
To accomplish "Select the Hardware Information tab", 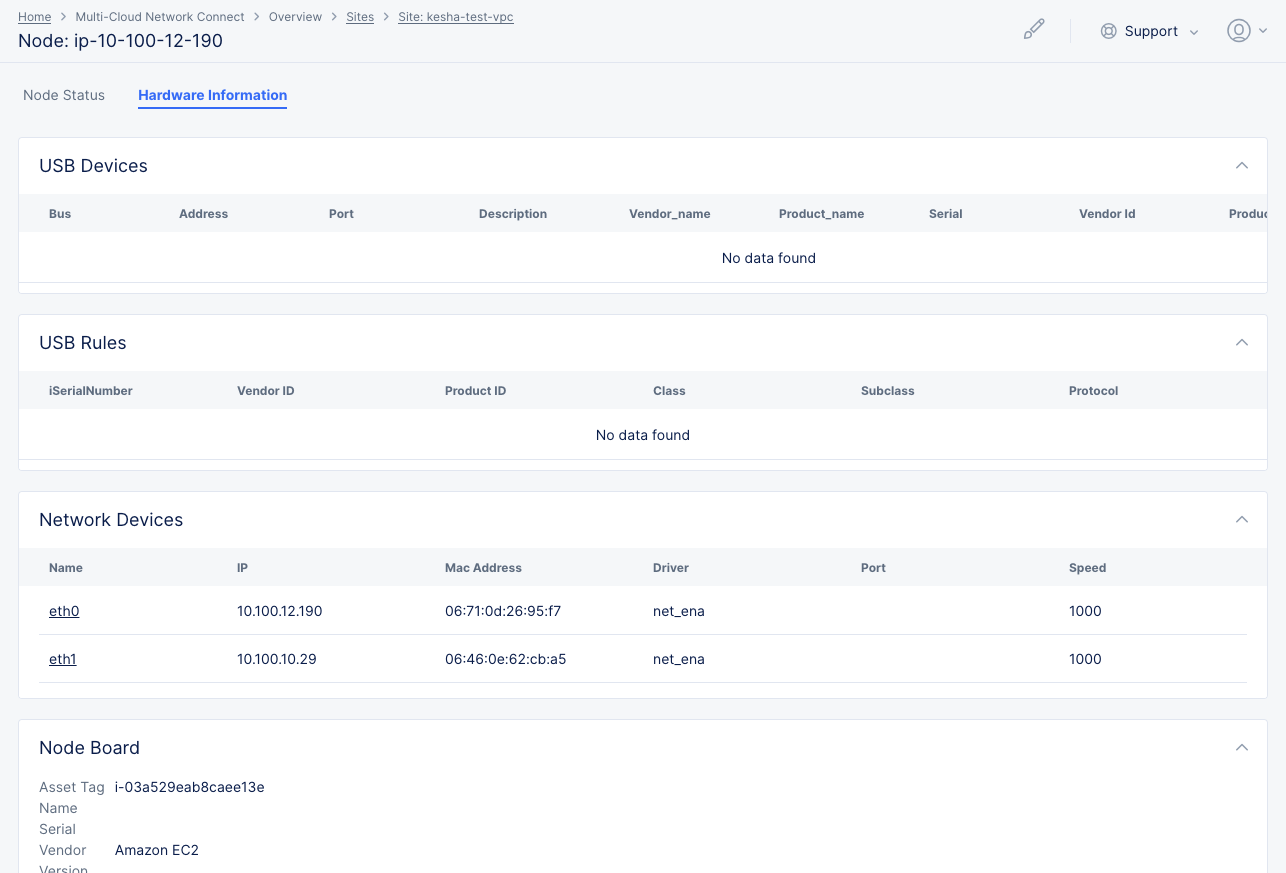I will (x=212, y=95).
